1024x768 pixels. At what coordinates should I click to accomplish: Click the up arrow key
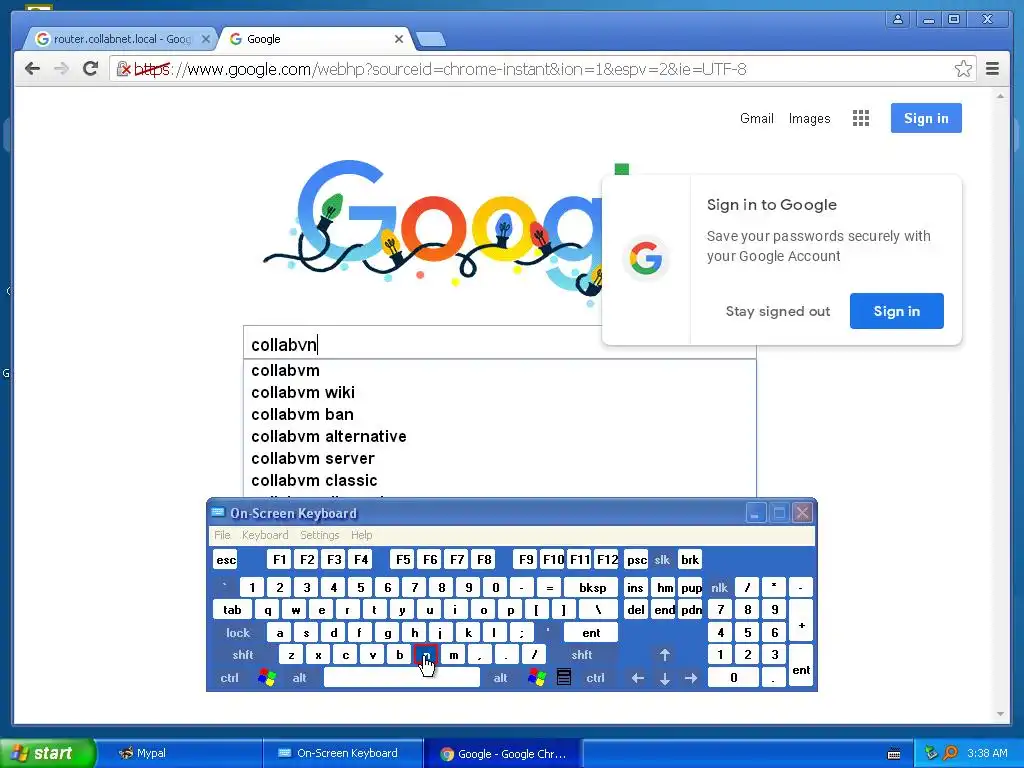tap(665, 655)
